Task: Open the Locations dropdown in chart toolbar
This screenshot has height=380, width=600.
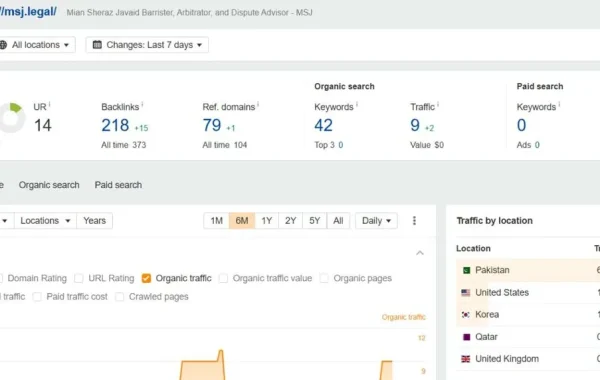Action: [x=45, y=221]
